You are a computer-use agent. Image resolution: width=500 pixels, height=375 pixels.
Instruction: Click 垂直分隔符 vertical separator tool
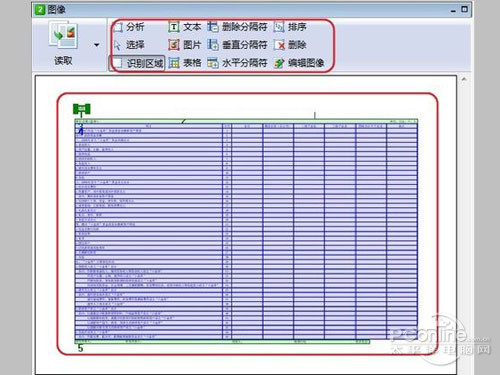tap(237, 45)
